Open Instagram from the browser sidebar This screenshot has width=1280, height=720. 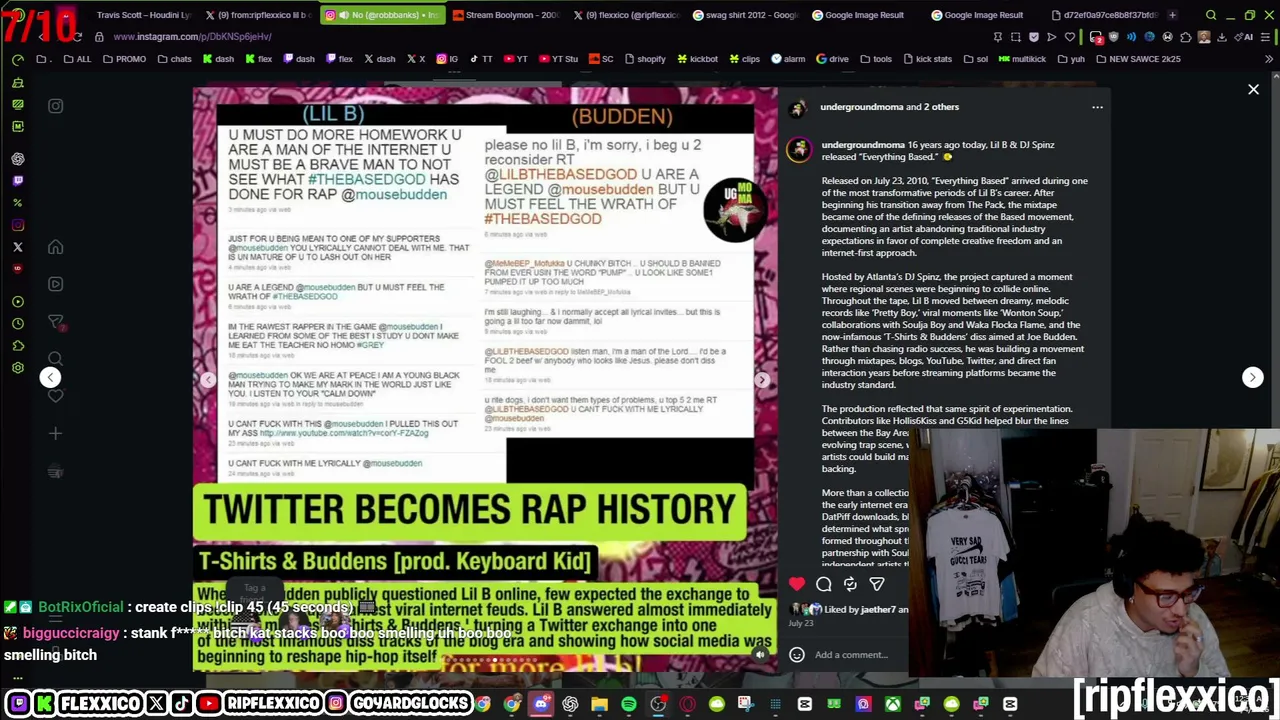point(18,225)
